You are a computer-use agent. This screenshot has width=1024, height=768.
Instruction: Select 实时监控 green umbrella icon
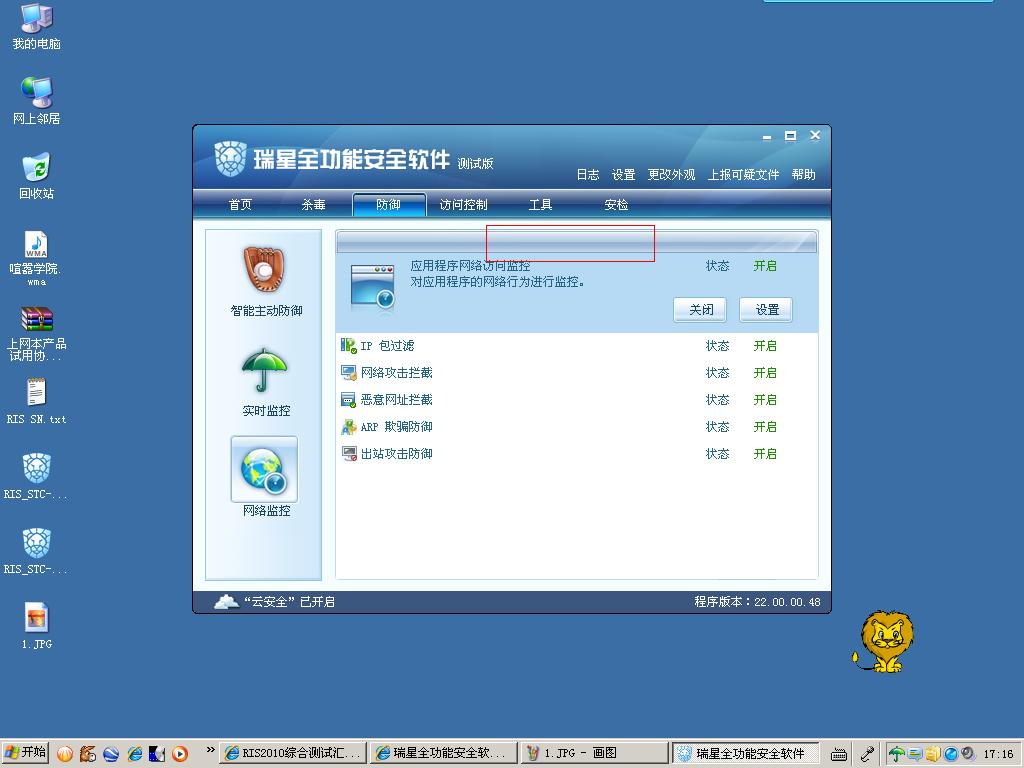[x=264, y=370]
